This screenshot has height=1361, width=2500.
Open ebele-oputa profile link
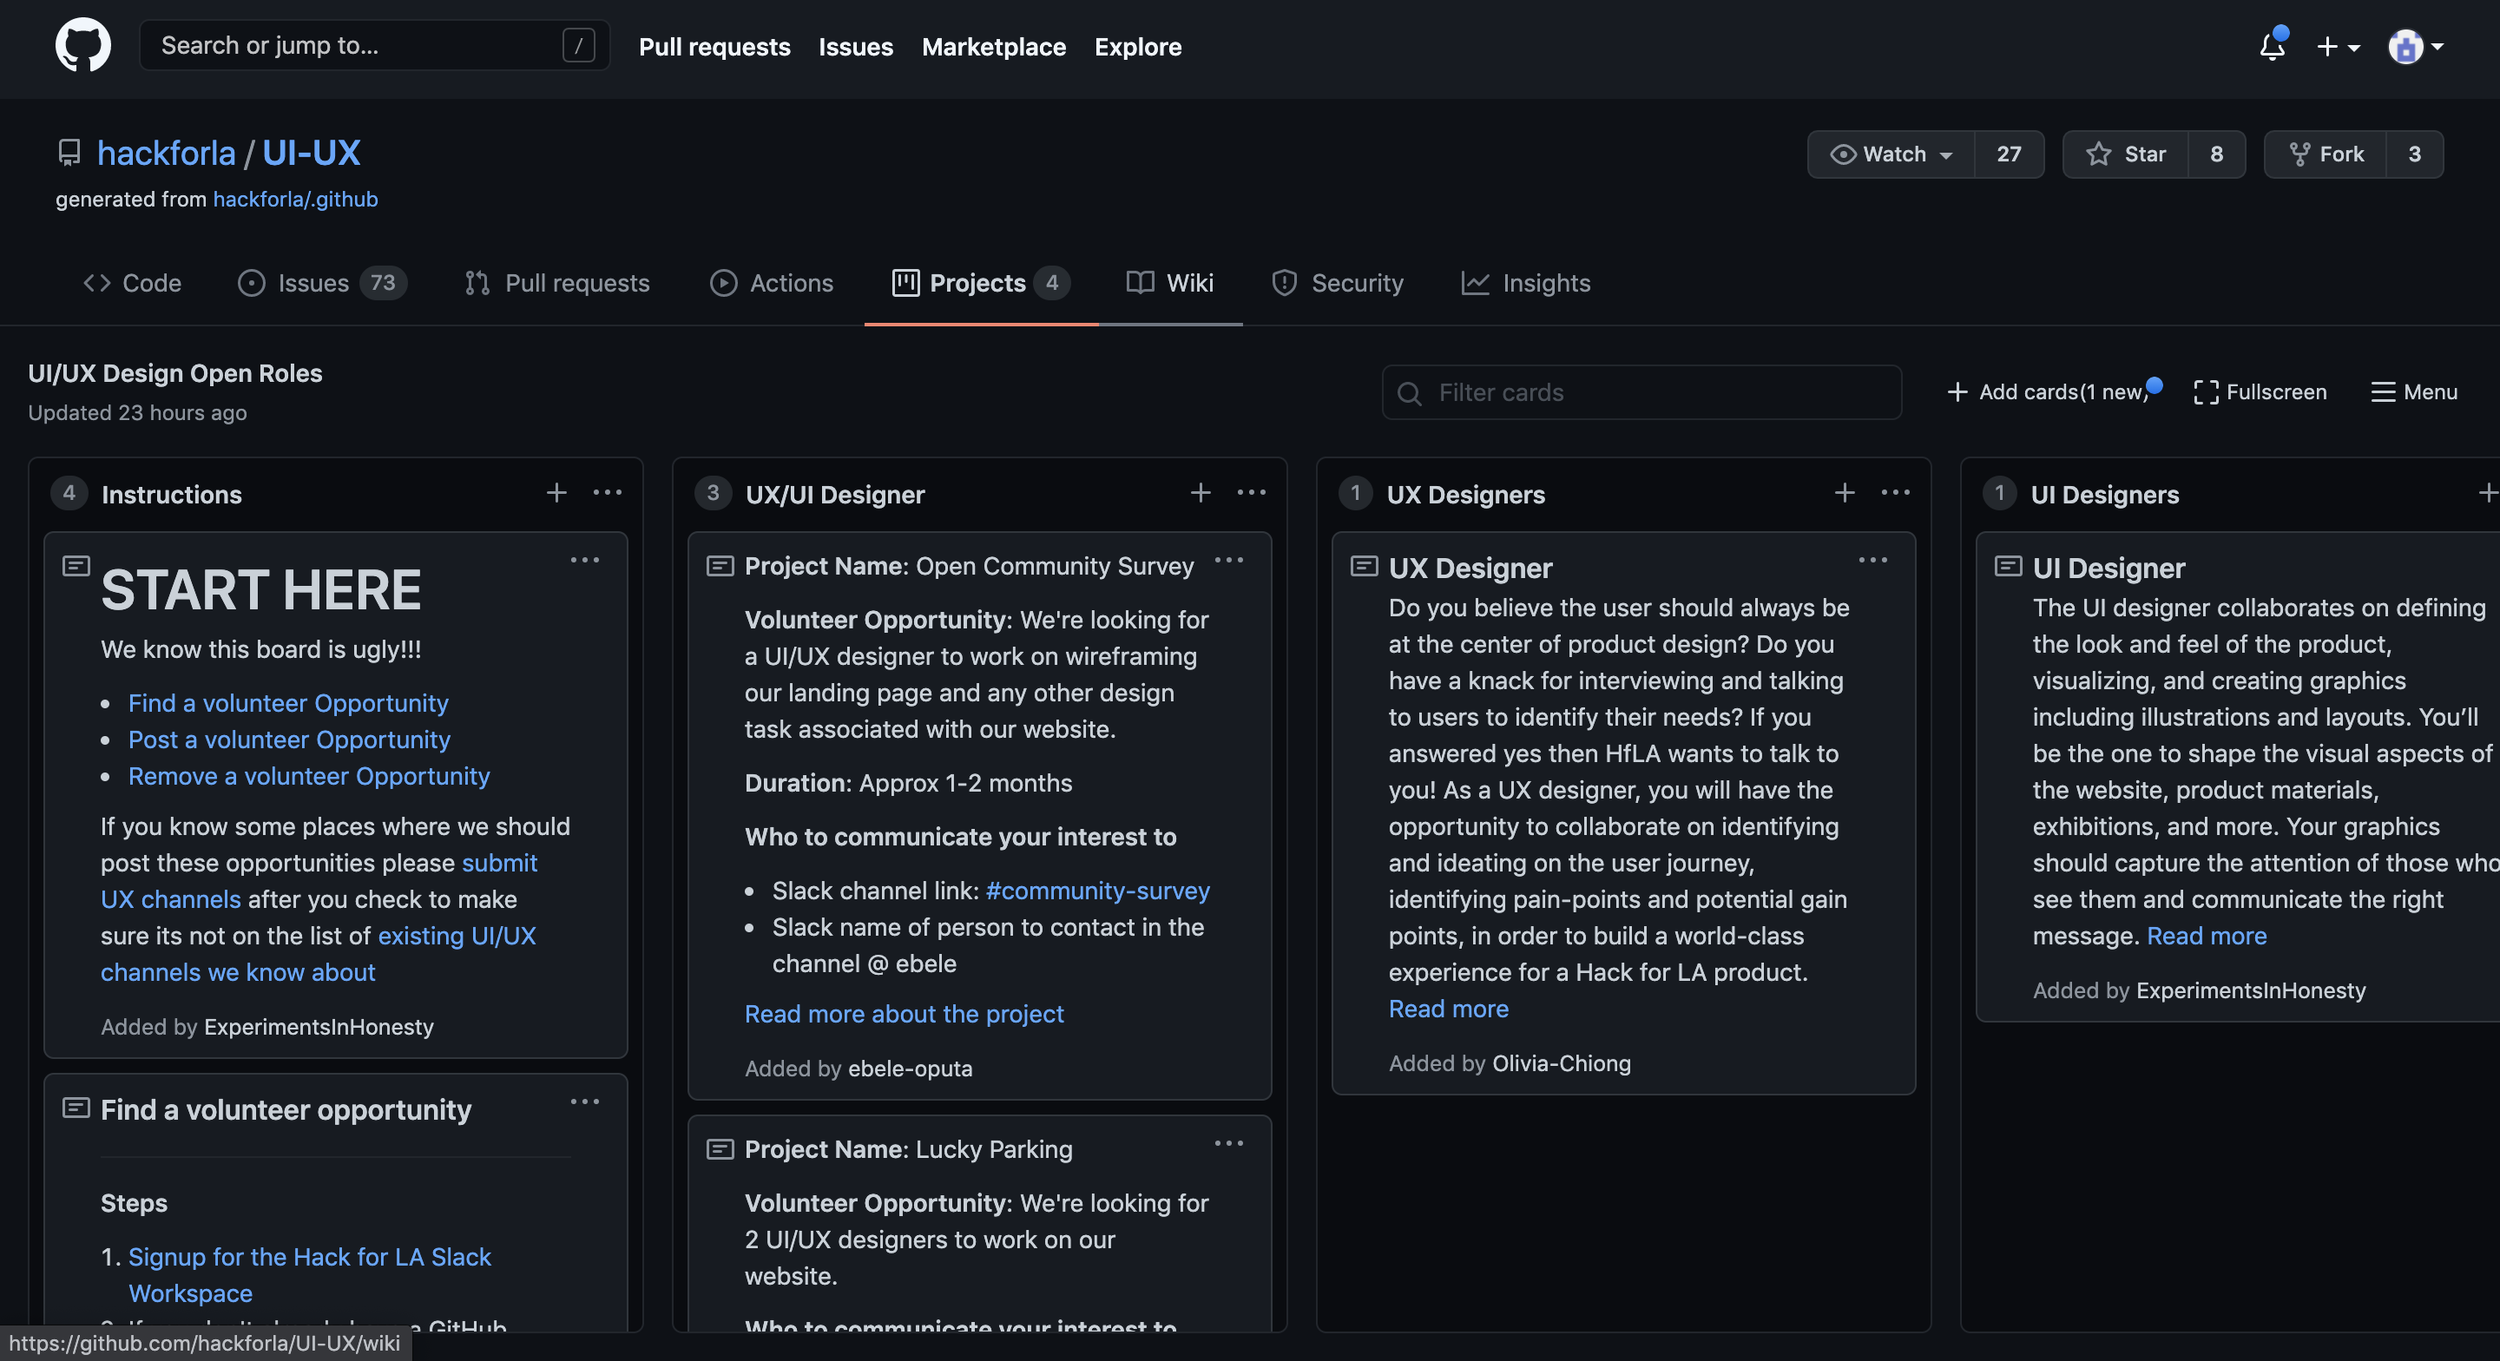pyautogui.click(x=910, y=1068)
